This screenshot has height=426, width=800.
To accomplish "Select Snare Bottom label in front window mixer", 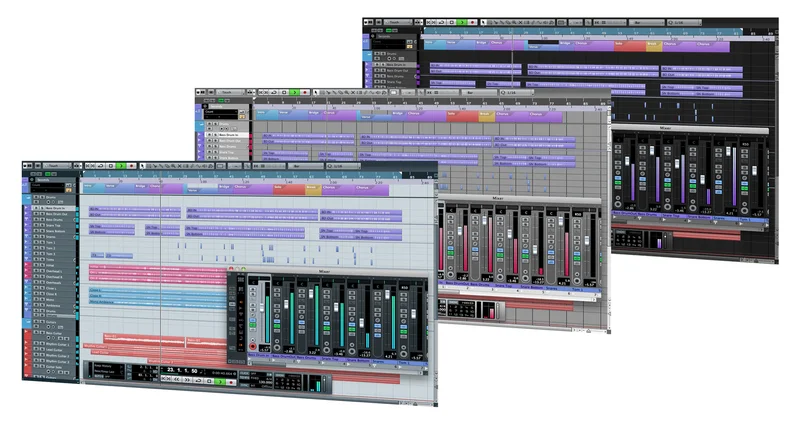I will (x=358, y=360).
